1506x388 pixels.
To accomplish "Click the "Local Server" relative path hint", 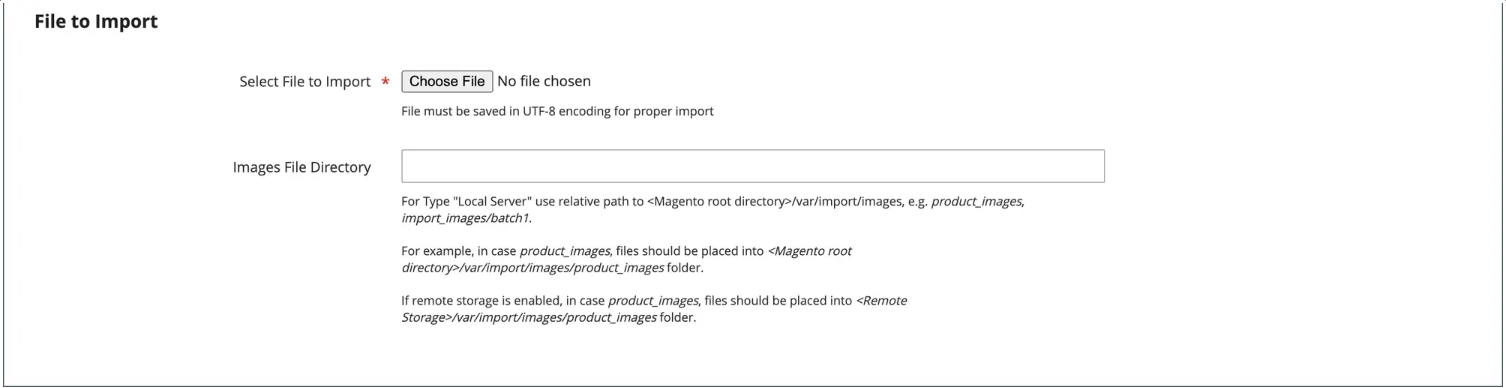I will [712, 208].
